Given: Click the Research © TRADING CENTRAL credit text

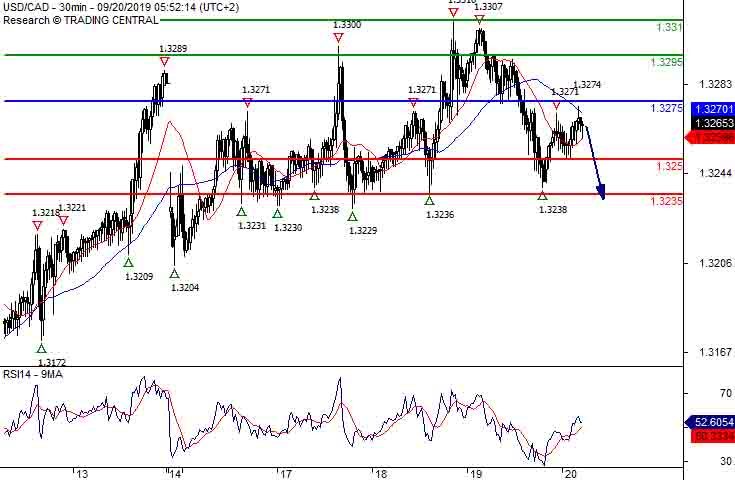Looking at the screenshot, I should (x=81, y=20).
